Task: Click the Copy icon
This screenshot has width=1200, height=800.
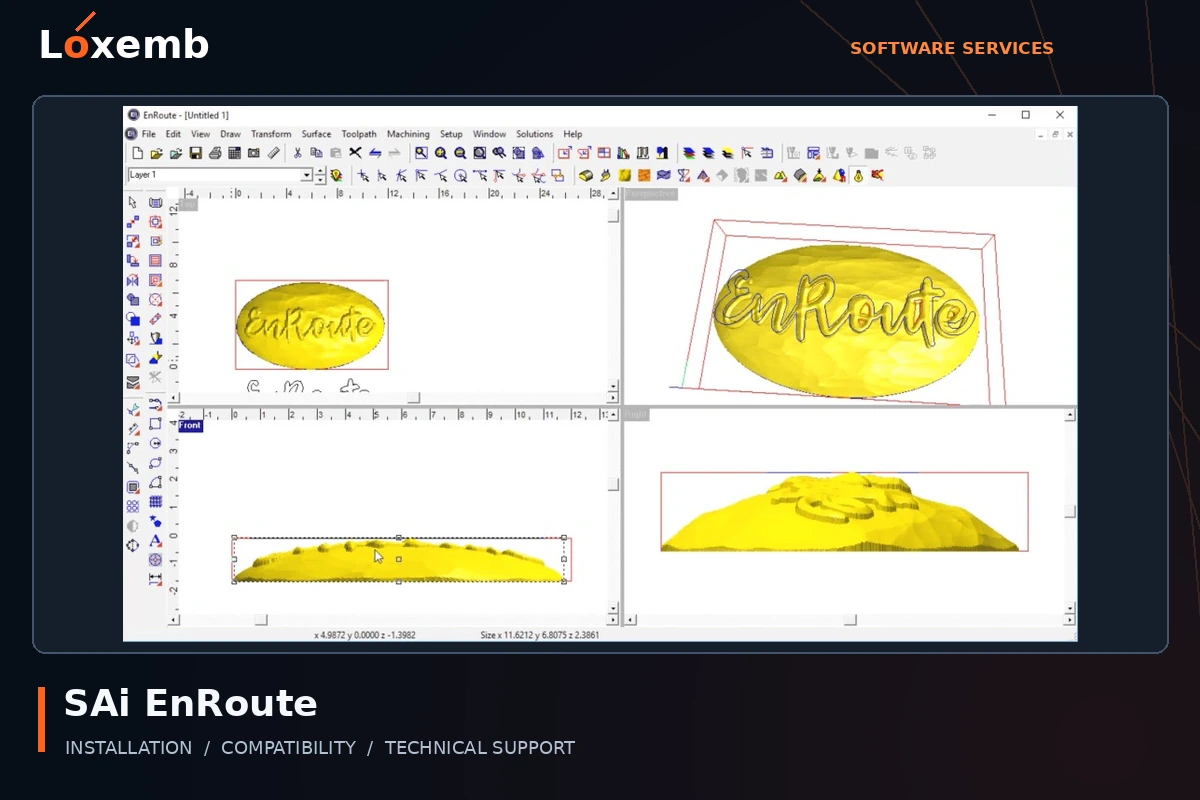Action: click(x=317, y=153)
